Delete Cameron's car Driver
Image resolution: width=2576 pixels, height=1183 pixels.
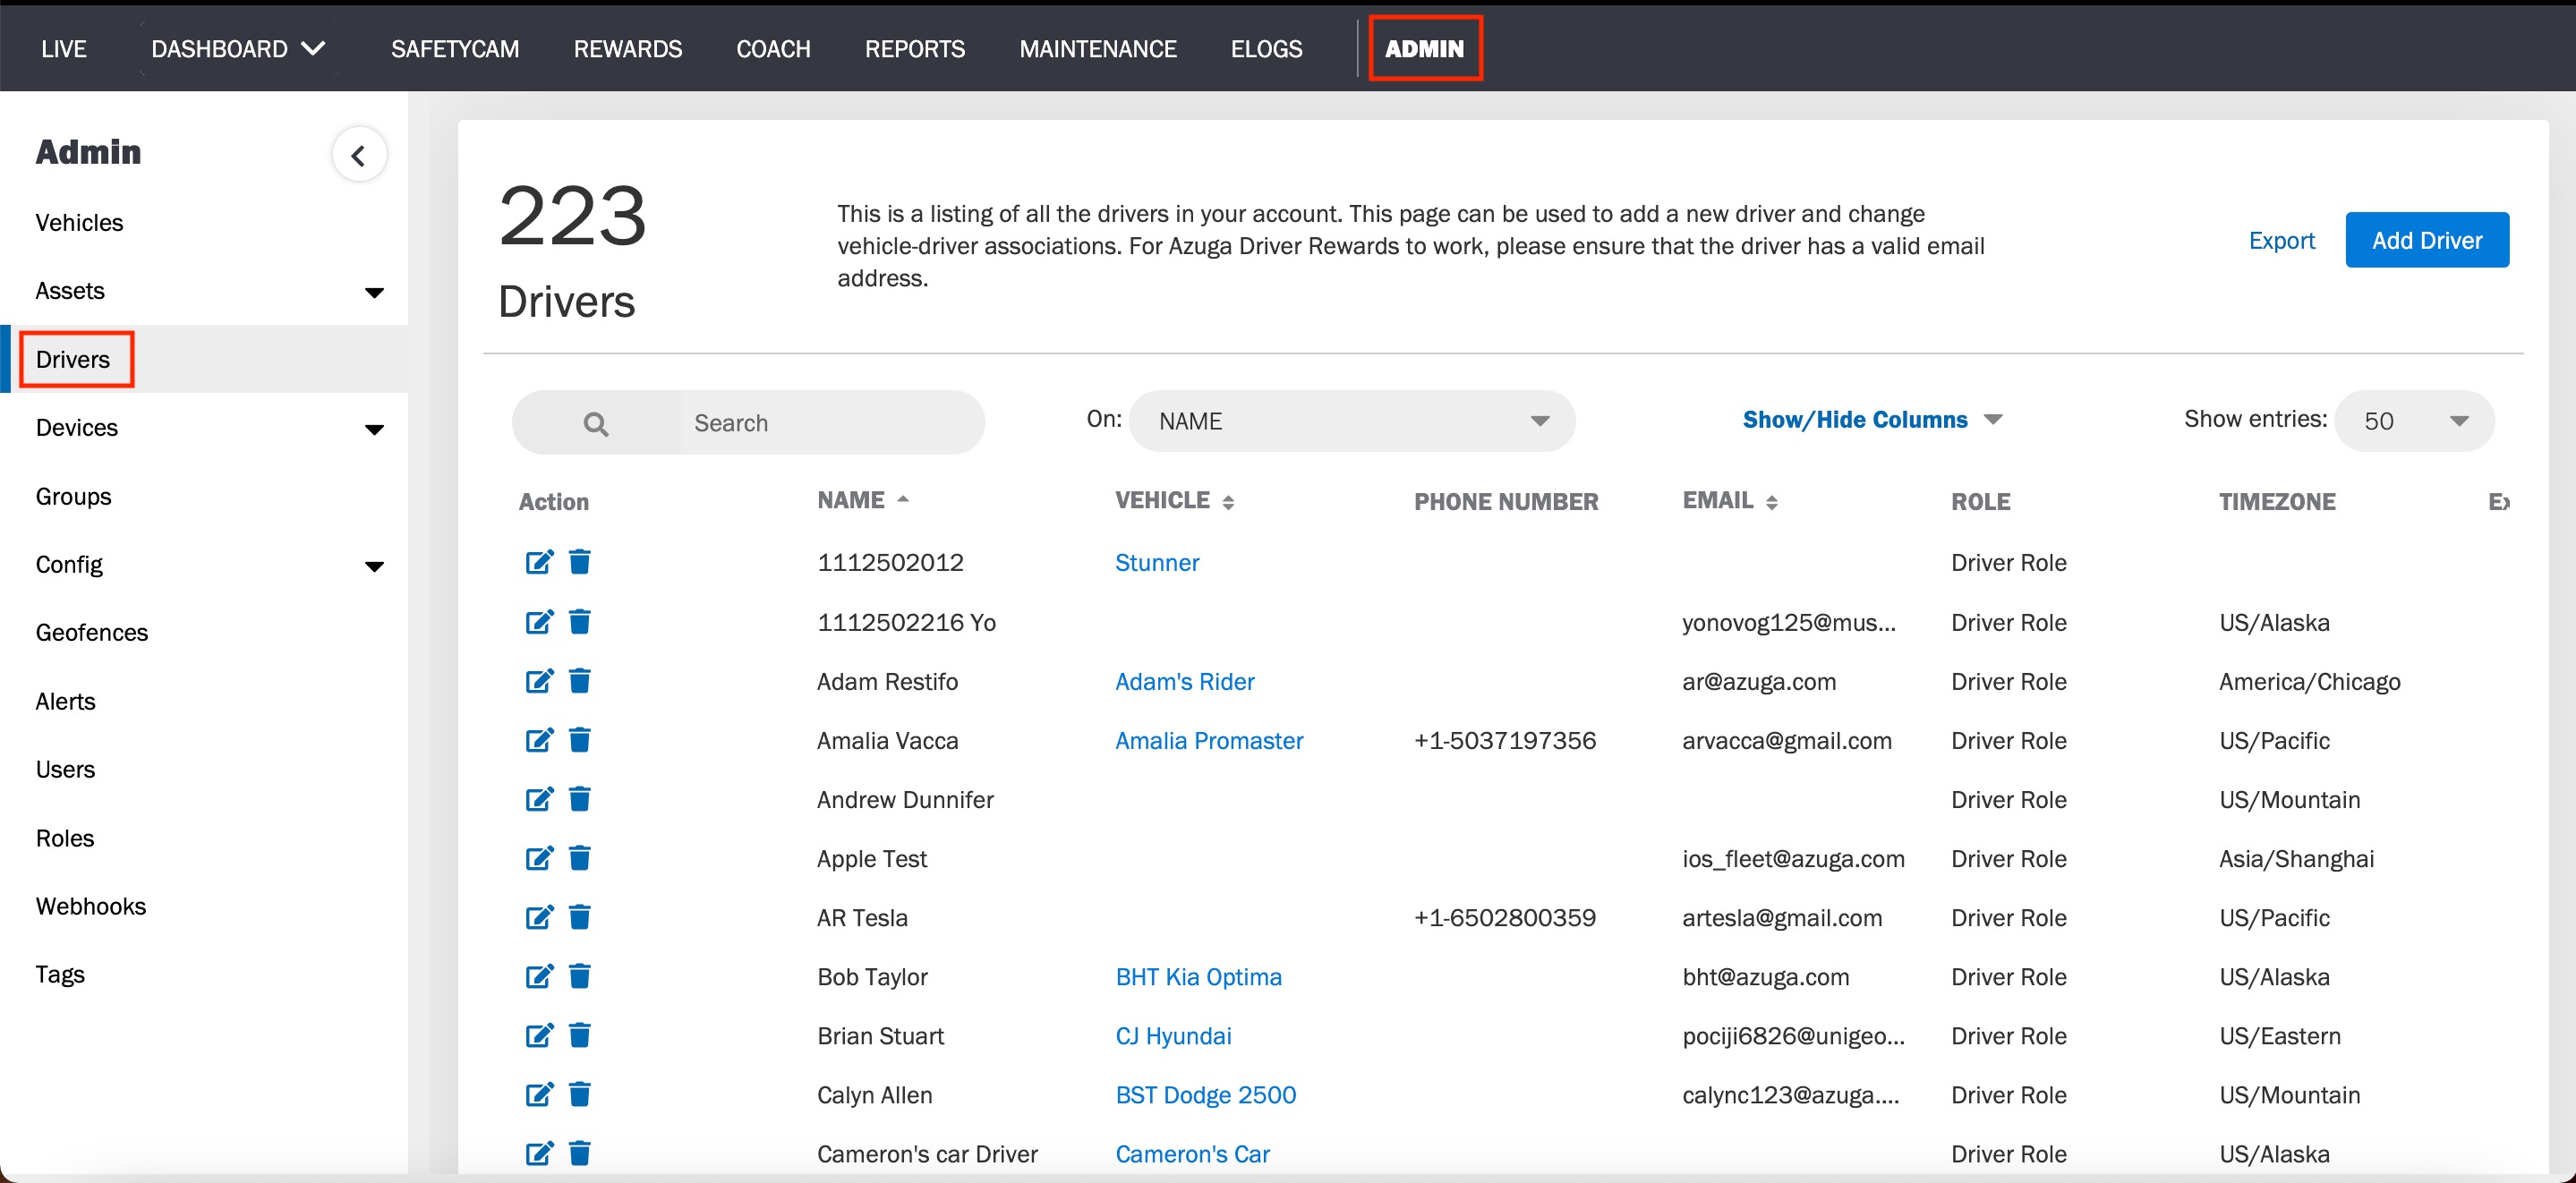click(x=580, y=1153)
